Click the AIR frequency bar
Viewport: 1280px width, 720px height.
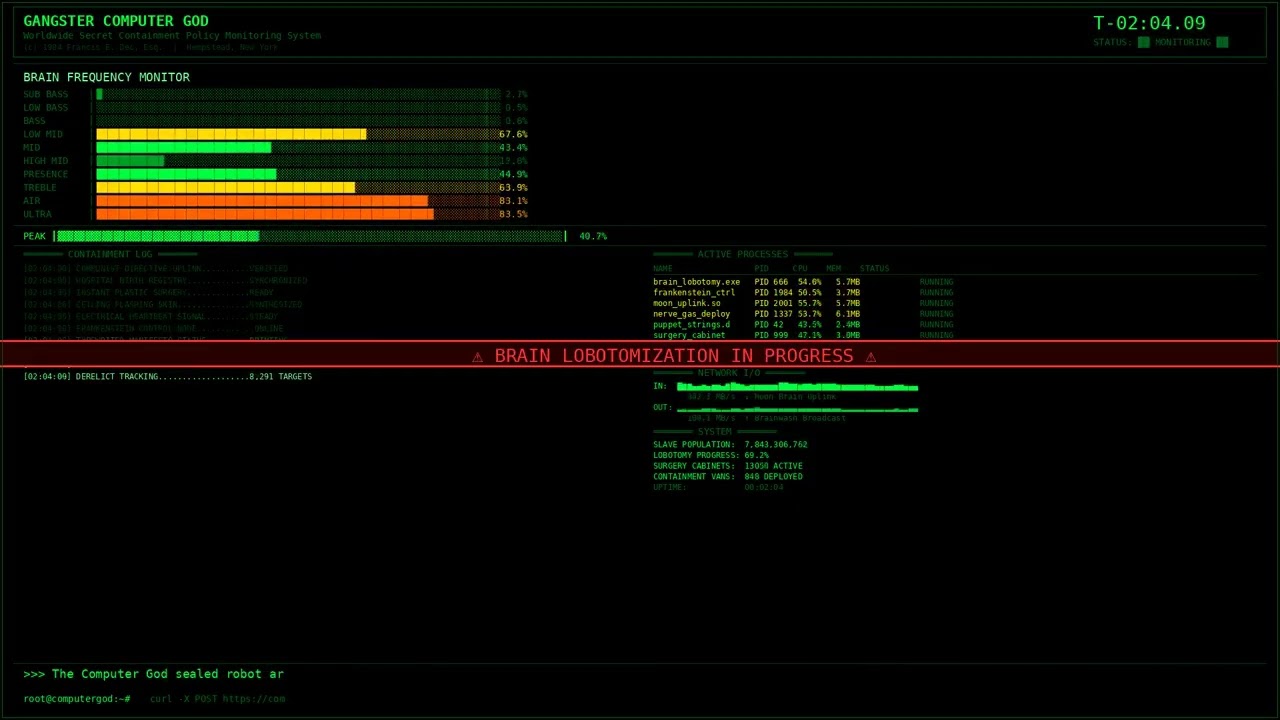(x=297, y=201)
